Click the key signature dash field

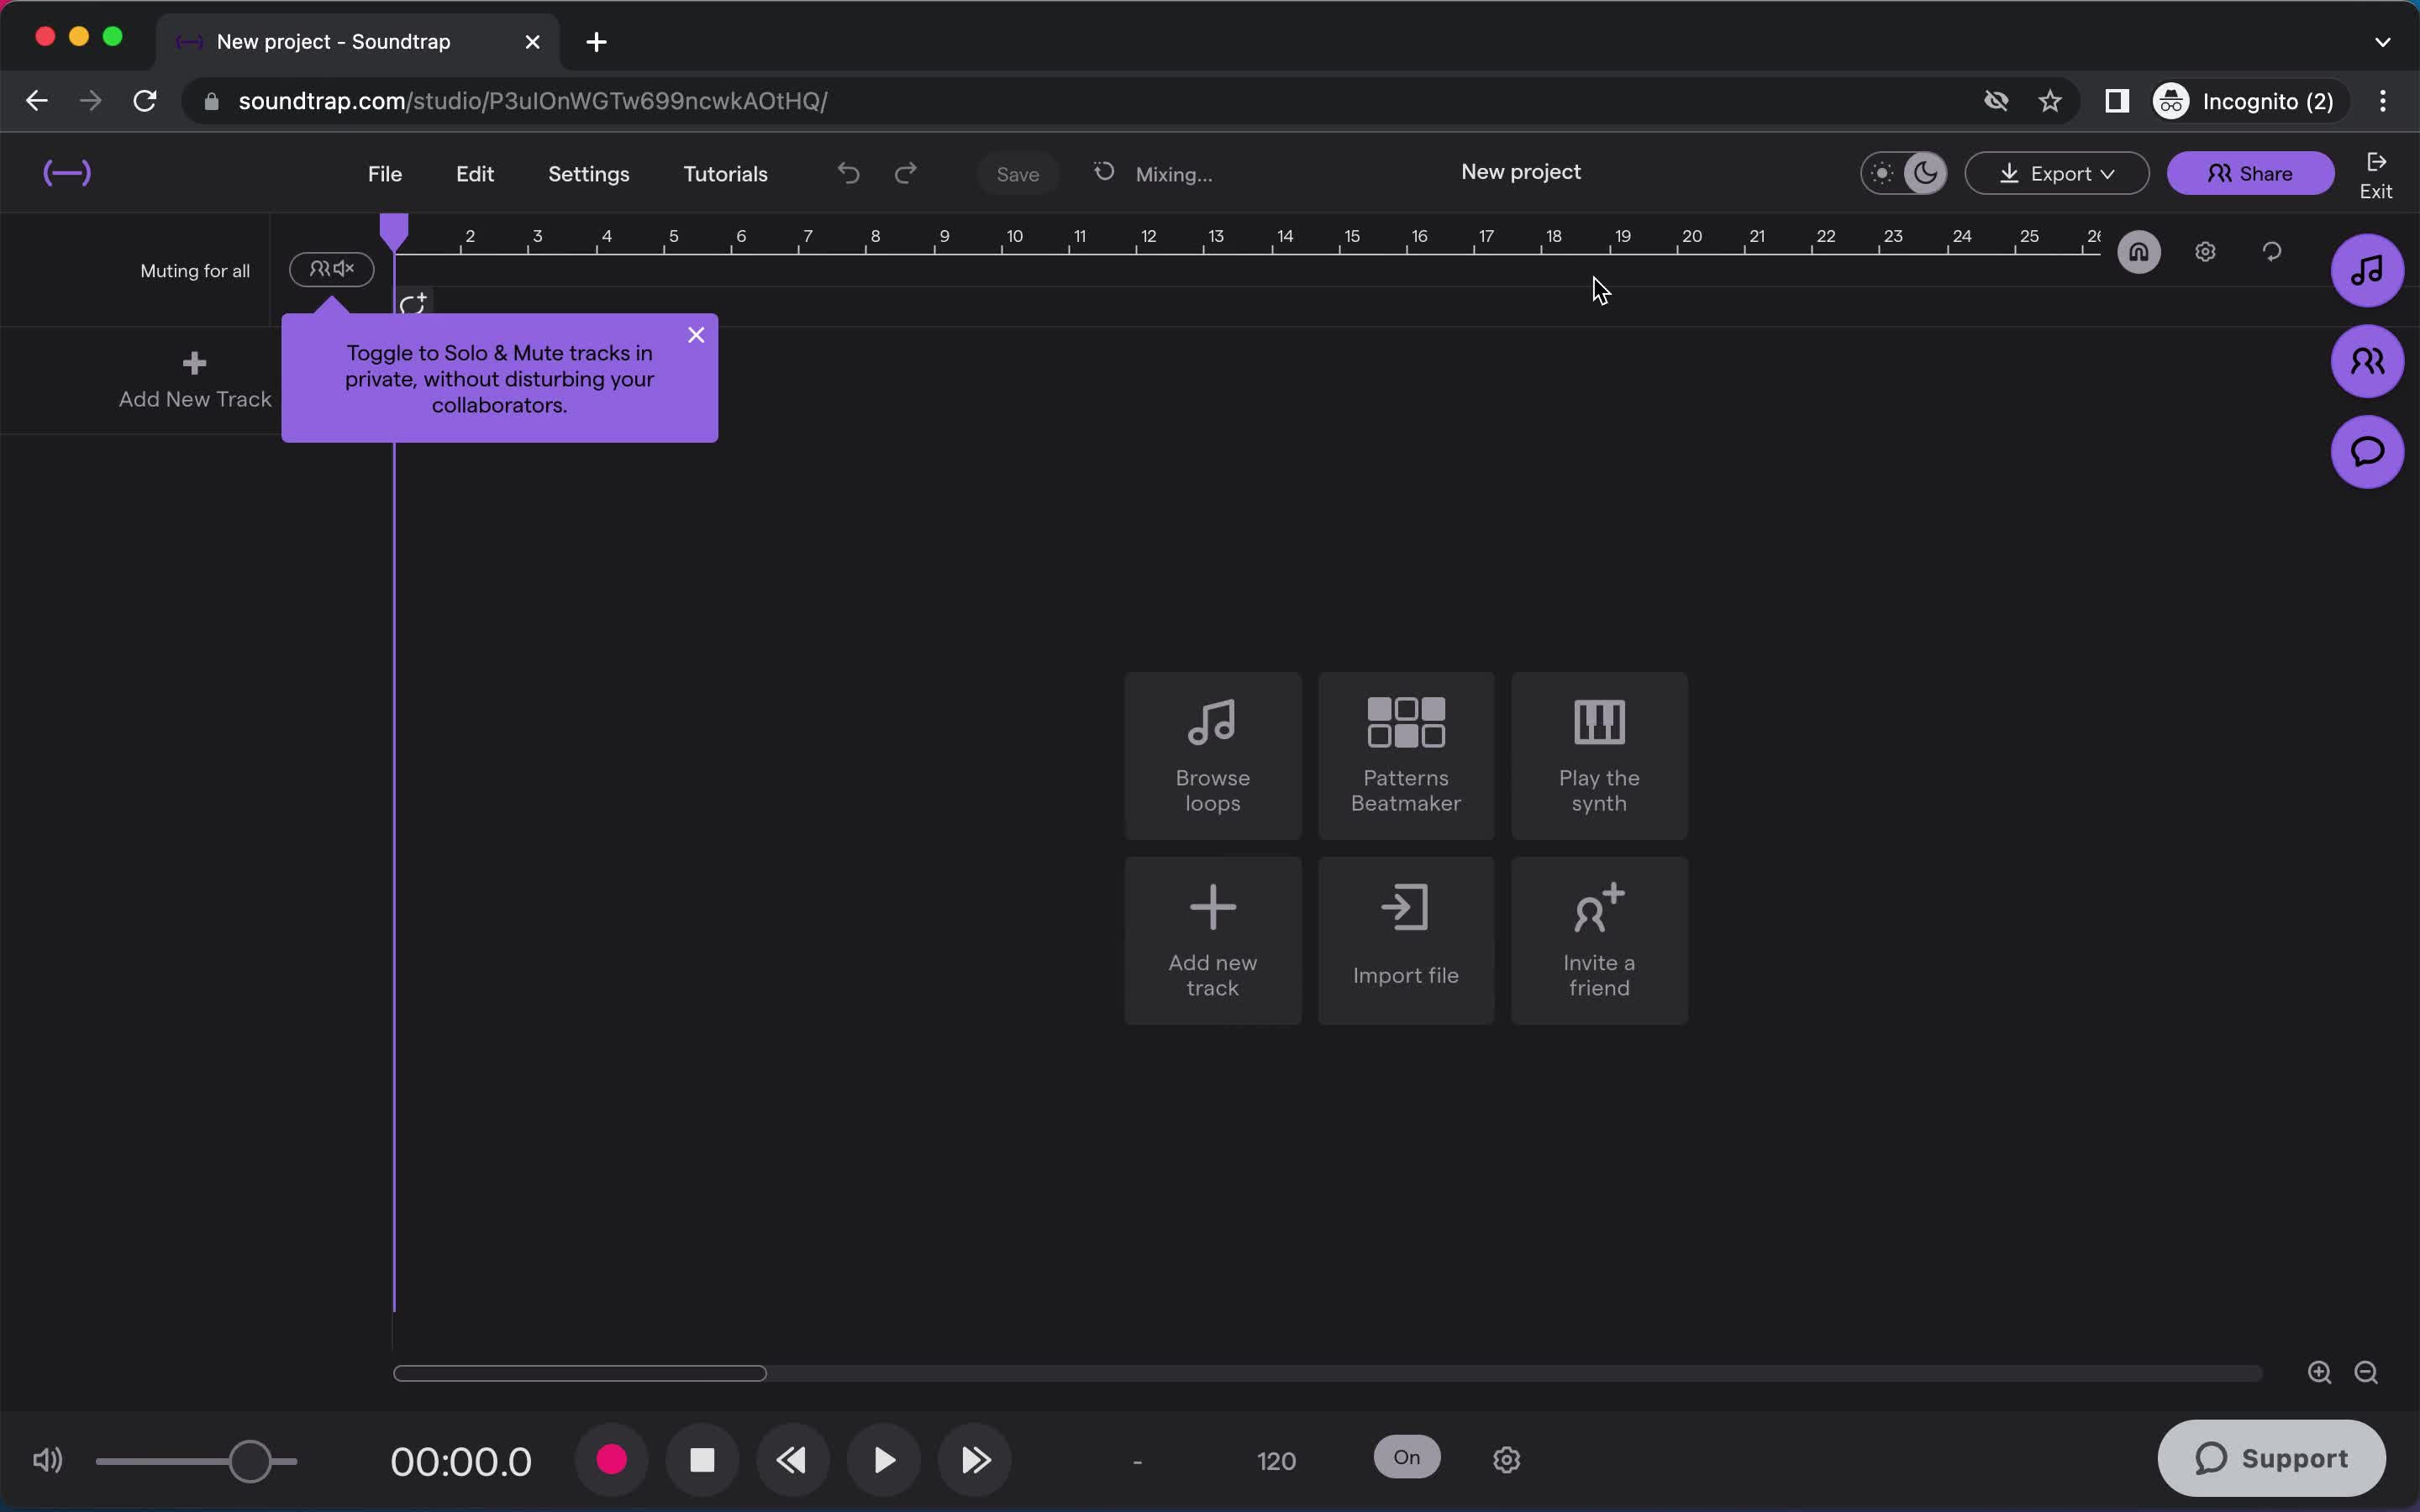pyautogui.click(x=1137, y=1461)
